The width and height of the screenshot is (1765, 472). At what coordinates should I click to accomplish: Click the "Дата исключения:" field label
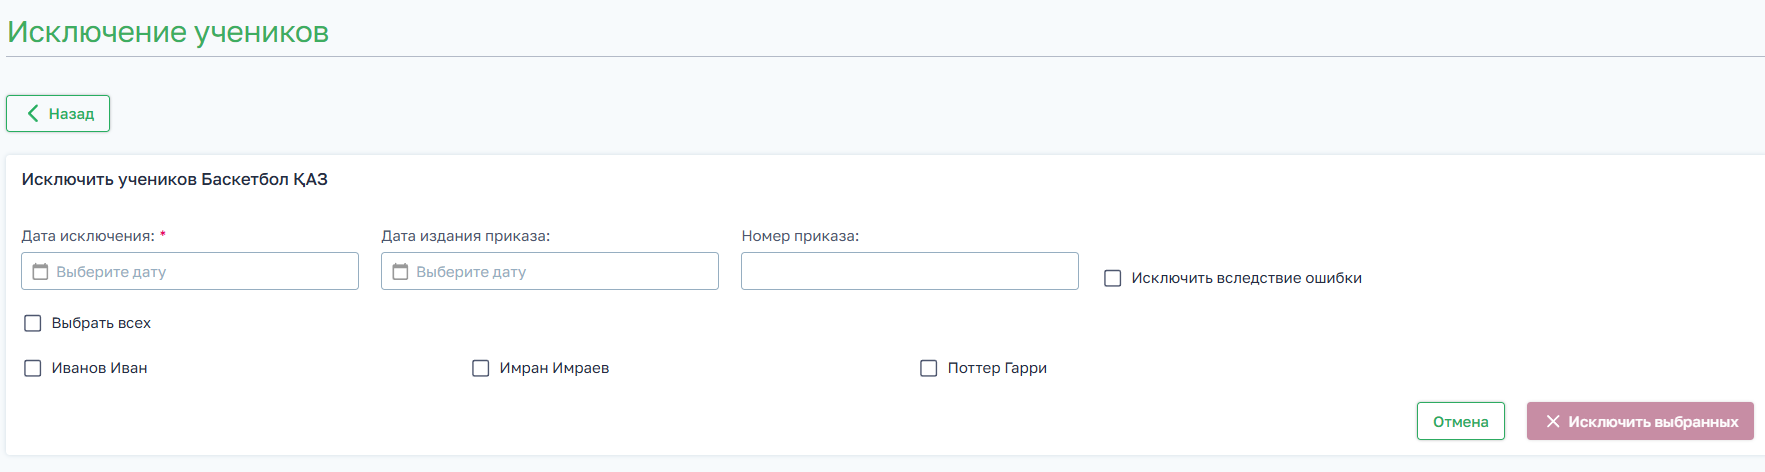click(88, 236)
